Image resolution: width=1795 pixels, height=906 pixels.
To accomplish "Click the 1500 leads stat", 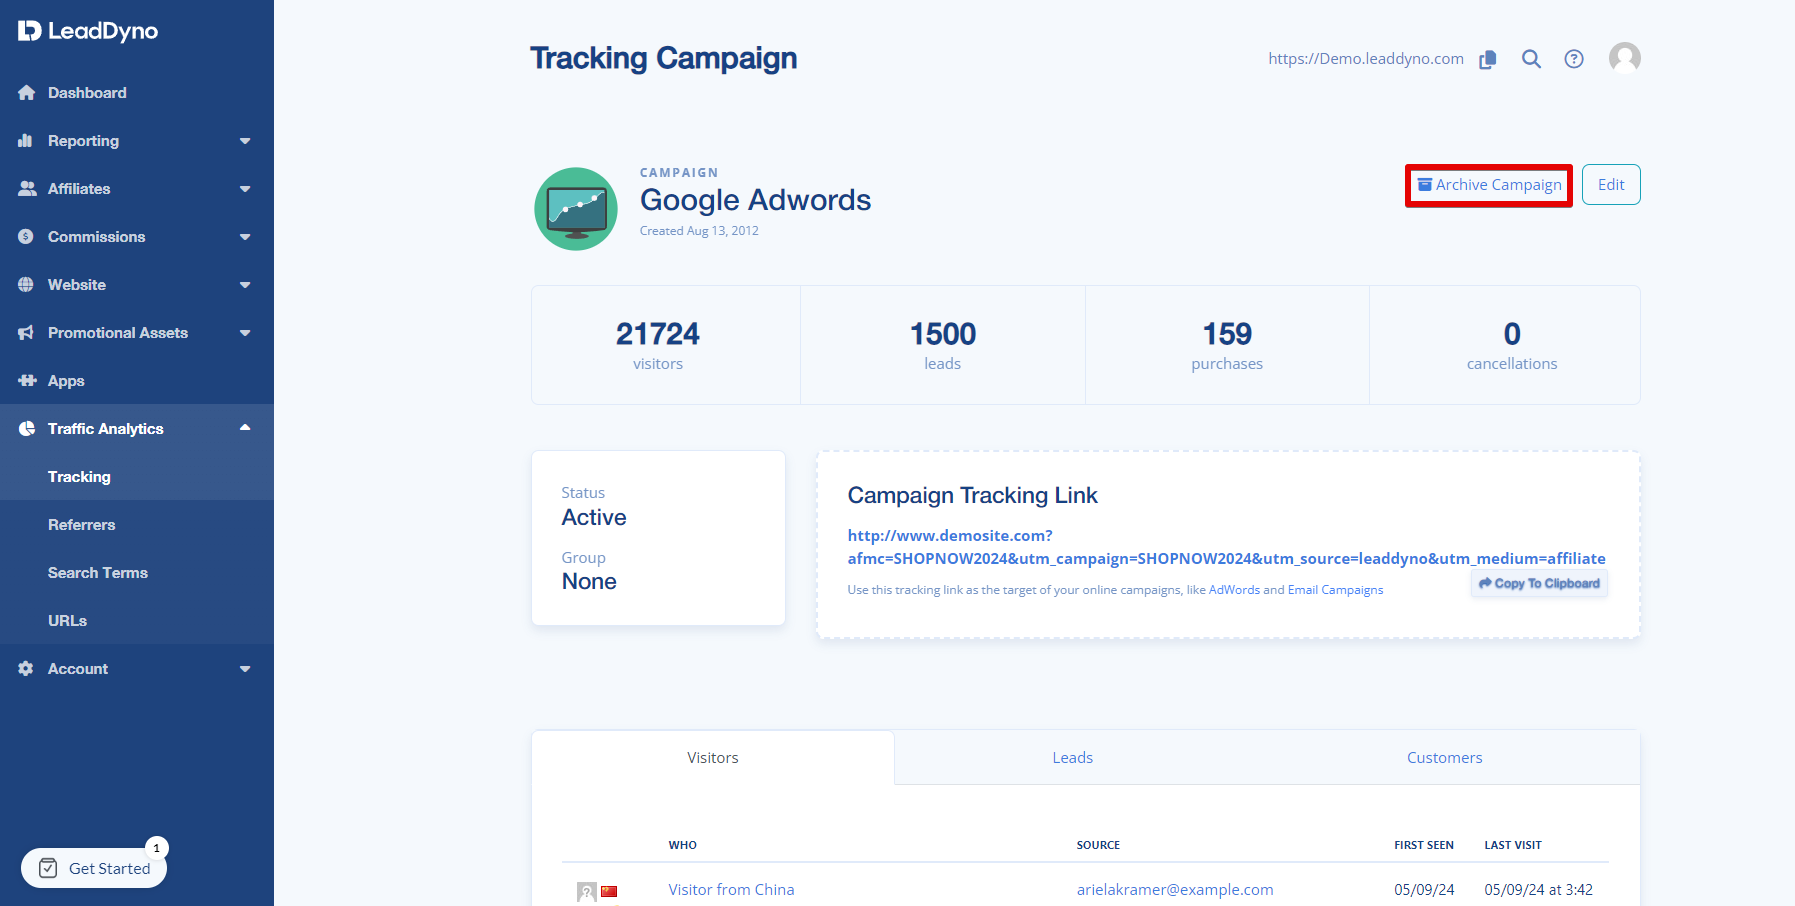I will (943, 345).
